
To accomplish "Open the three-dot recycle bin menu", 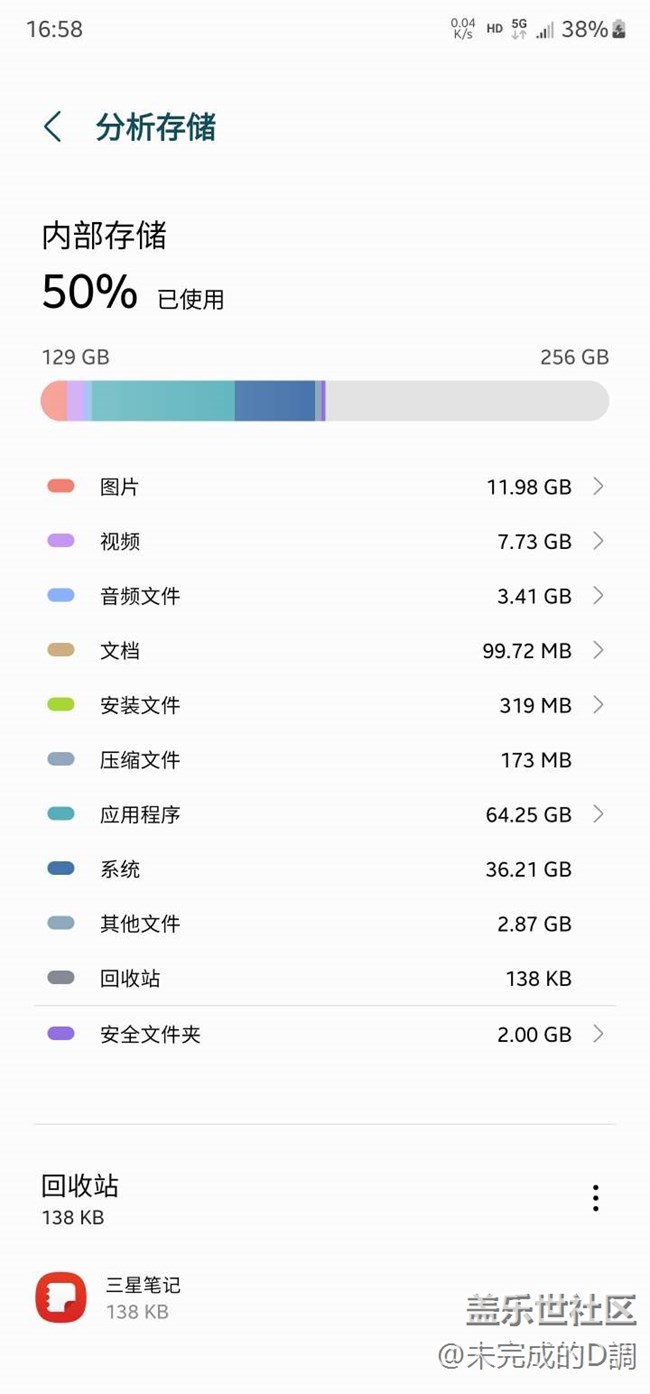I will 596,1198.
